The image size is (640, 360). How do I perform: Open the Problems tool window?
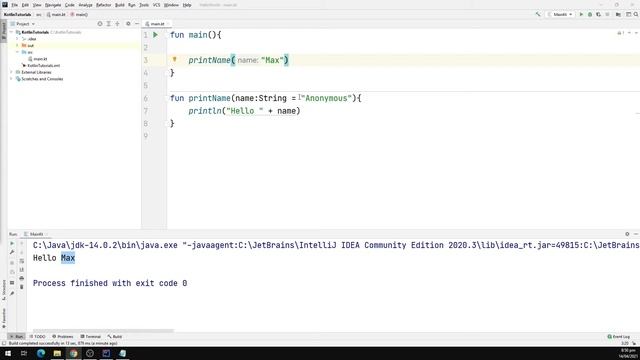63,336
